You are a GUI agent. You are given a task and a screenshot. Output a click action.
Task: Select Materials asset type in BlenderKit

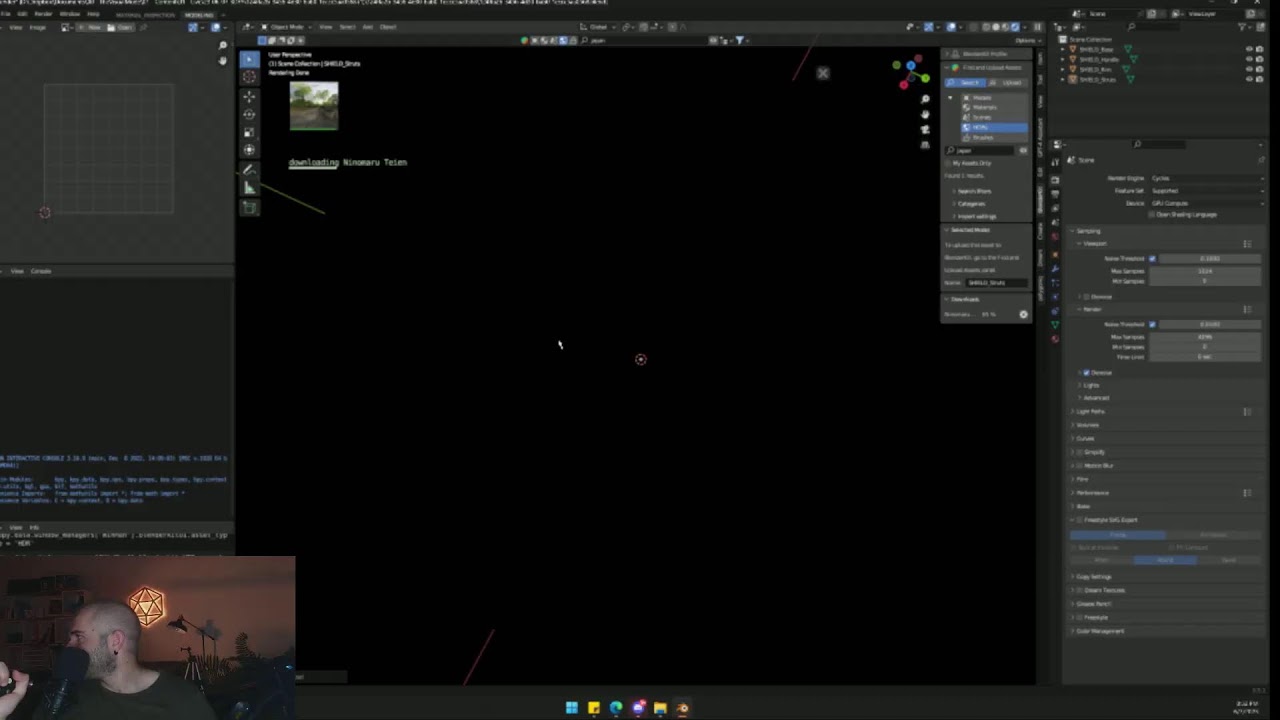(x=994, y=107)
